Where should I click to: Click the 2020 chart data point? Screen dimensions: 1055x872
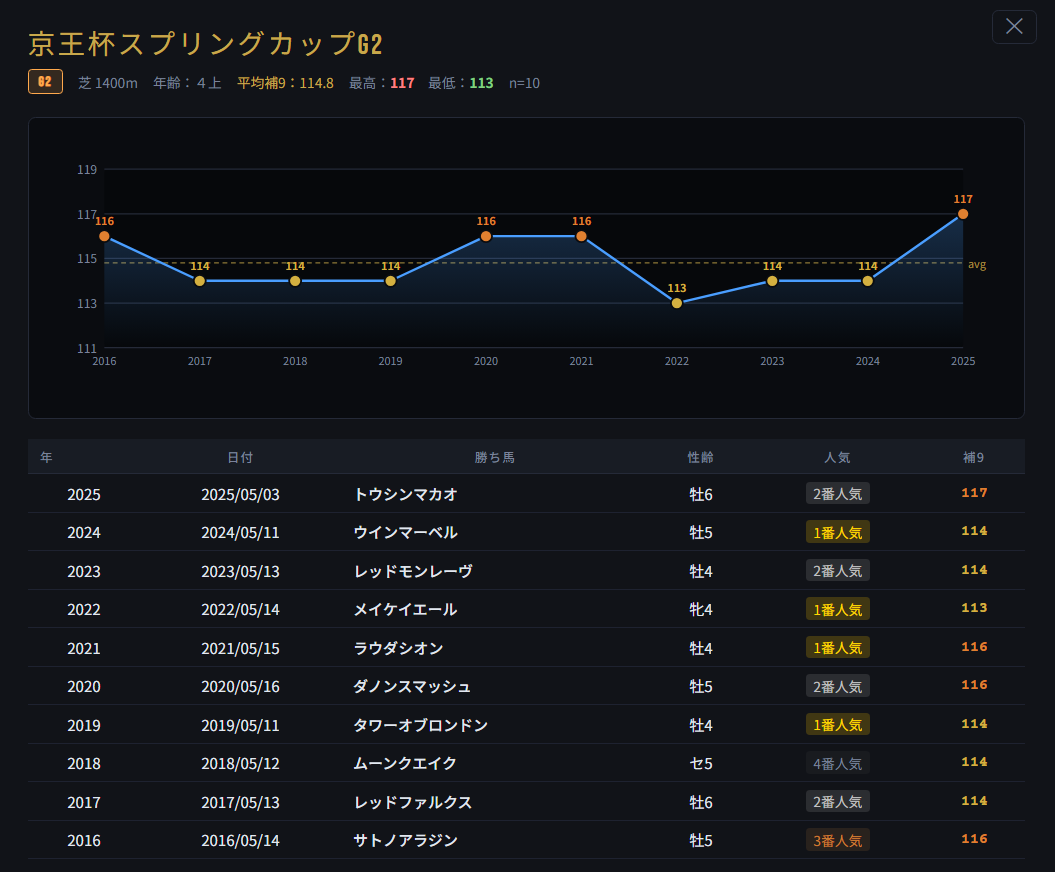[x=486, y=236]
